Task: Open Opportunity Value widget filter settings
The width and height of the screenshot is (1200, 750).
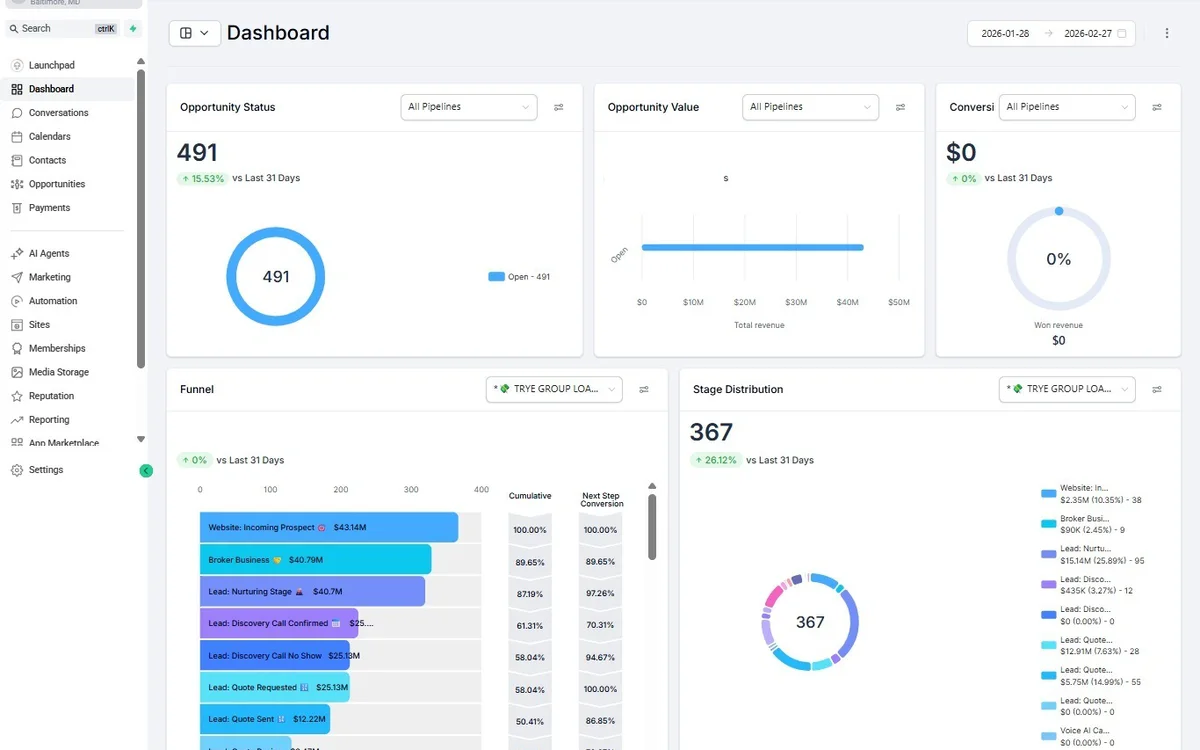Action: pos(900,107)
